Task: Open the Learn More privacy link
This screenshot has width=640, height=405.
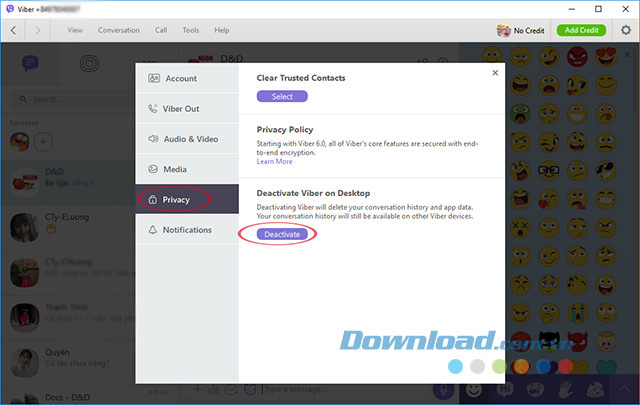Action: click(x=274, y=161)
